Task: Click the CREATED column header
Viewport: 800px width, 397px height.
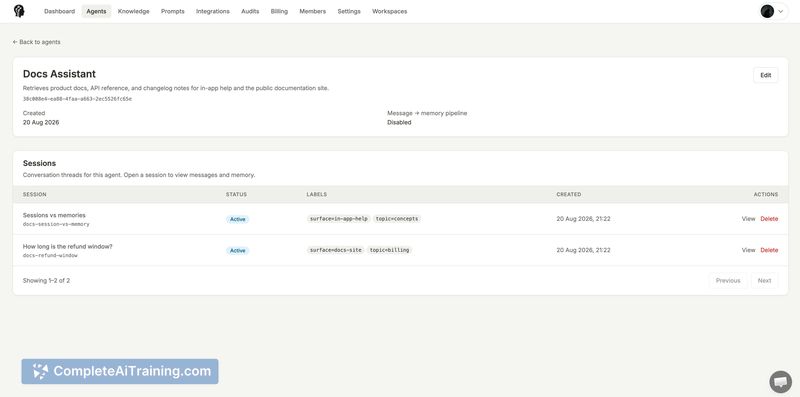Action: (569, 194)
